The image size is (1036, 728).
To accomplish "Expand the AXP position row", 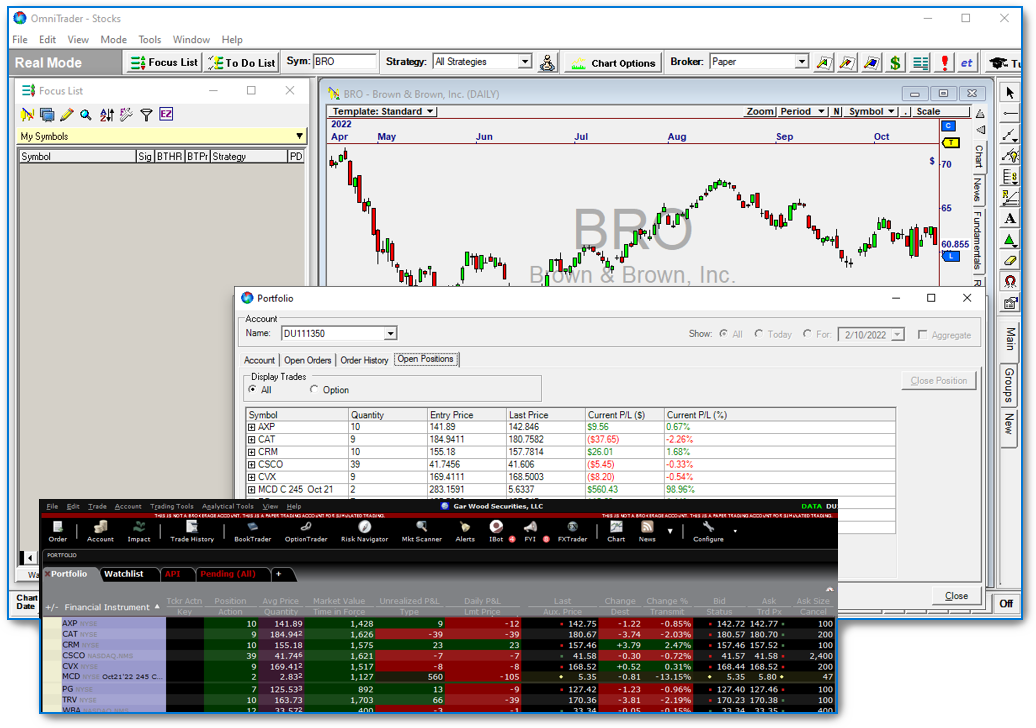I will [252, 427].
